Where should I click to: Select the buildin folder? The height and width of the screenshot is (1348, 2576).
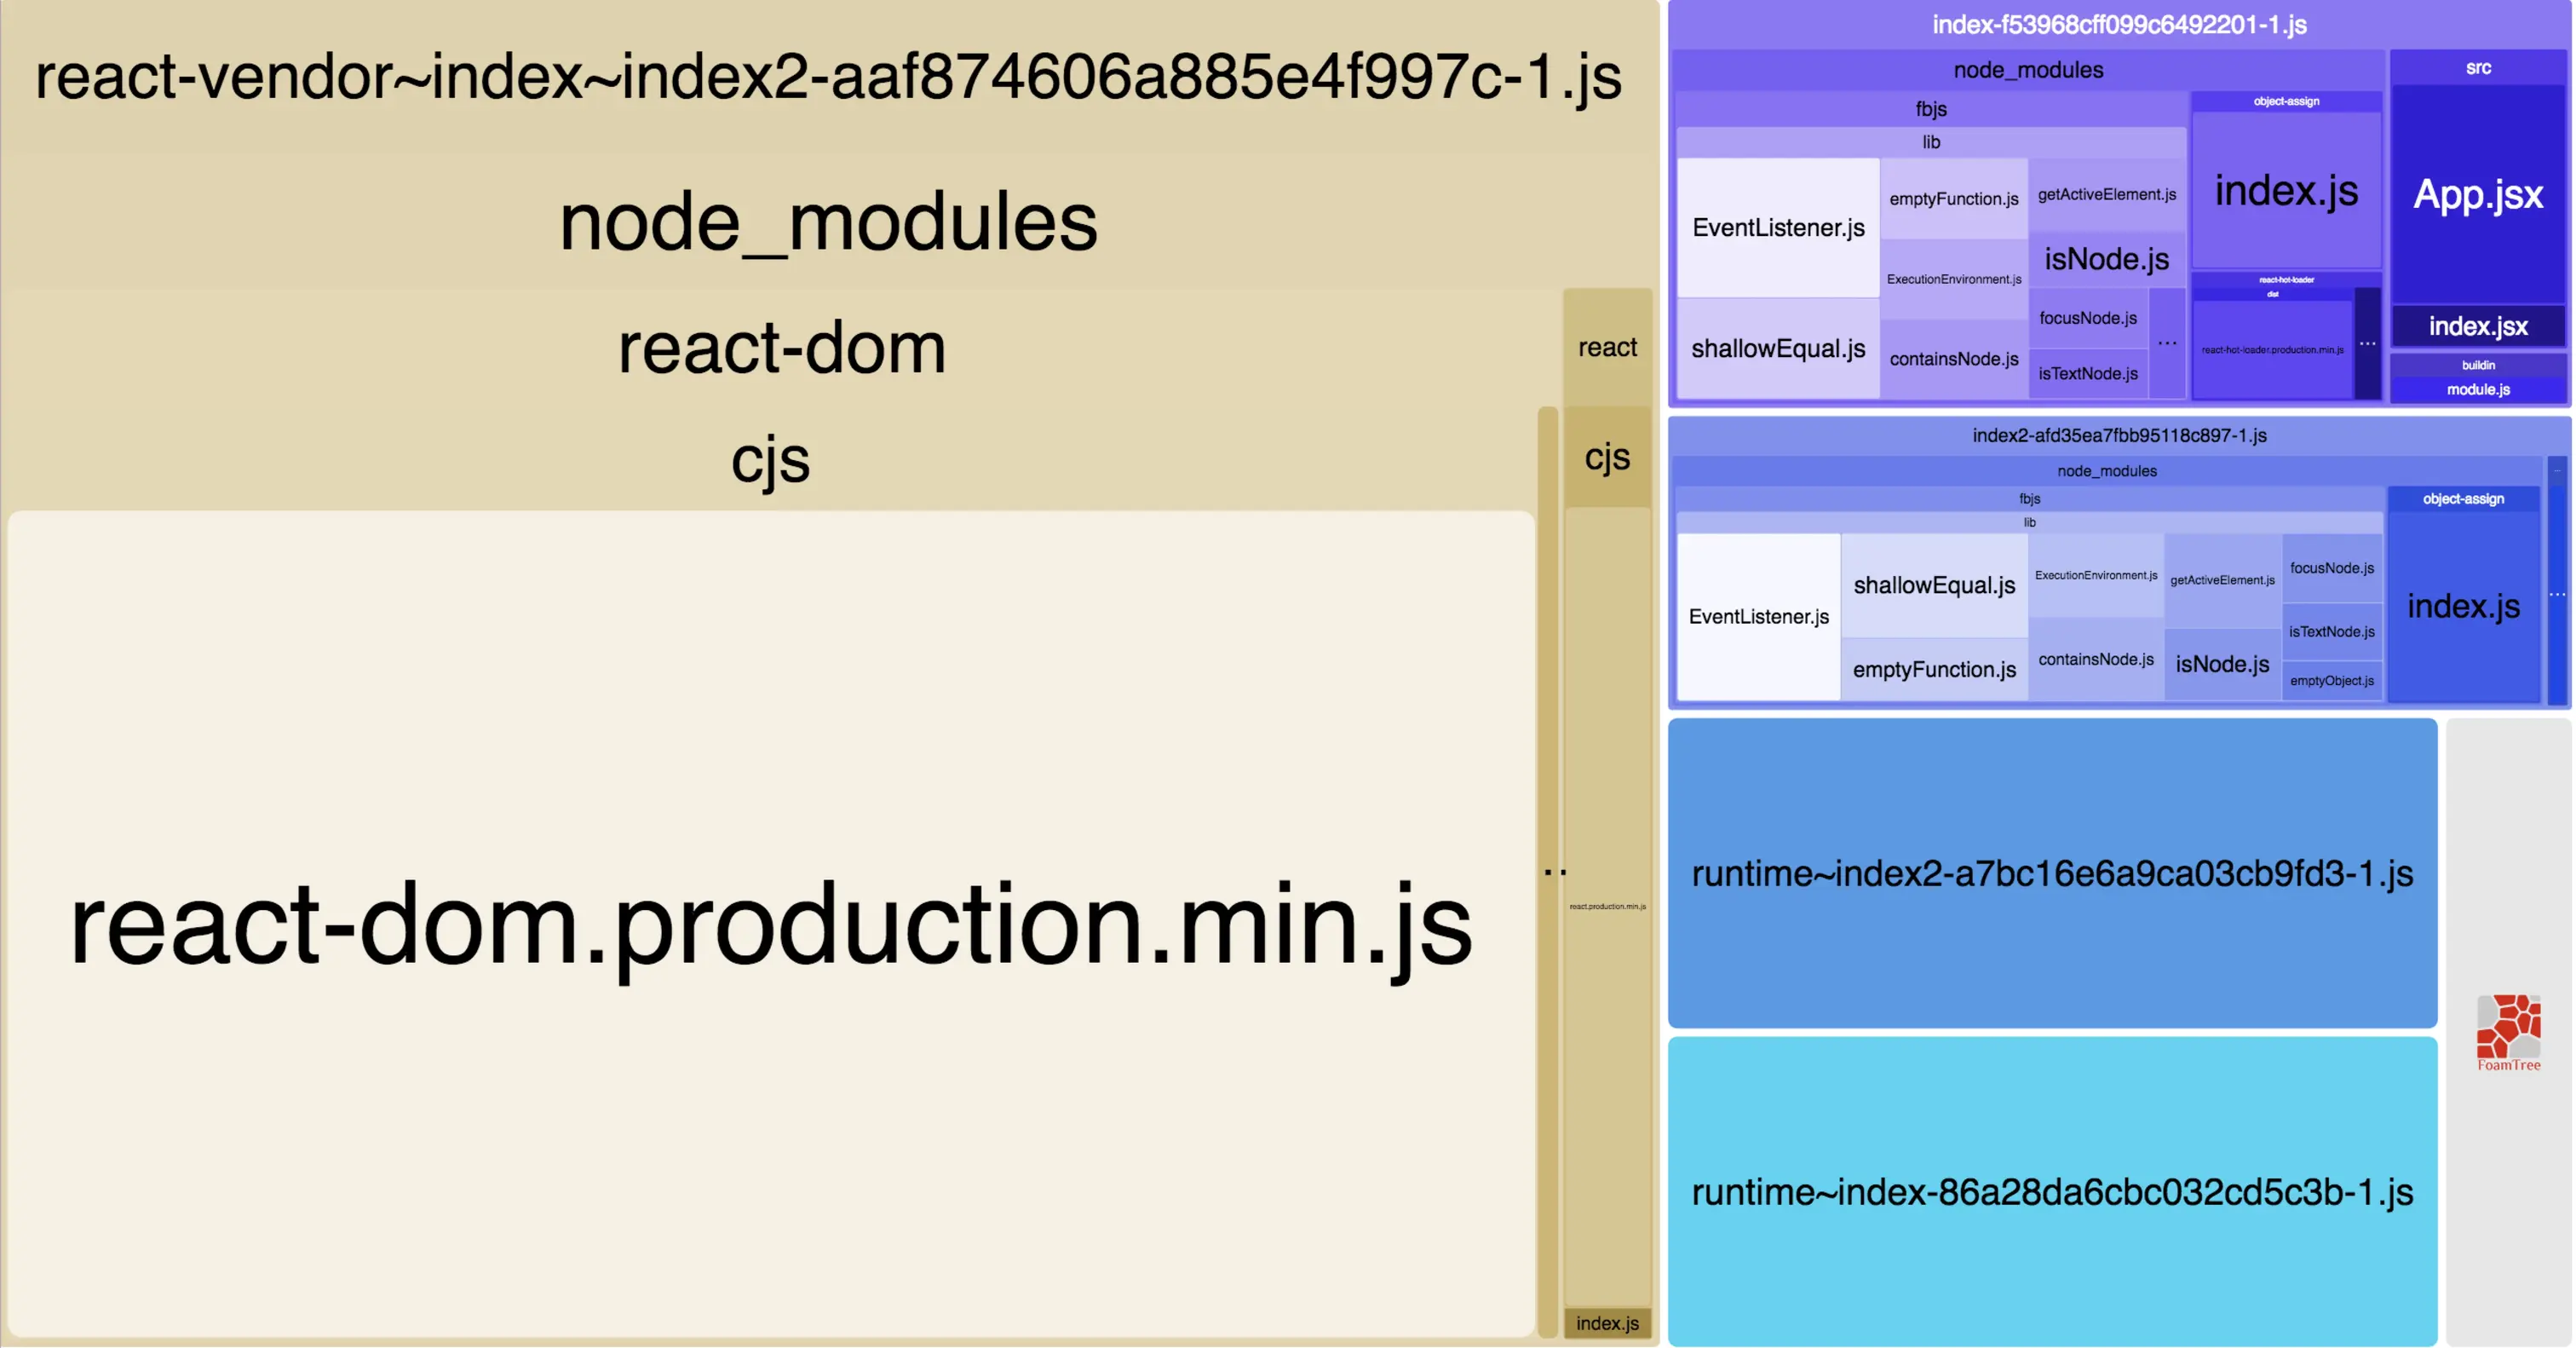point(2478,365)
